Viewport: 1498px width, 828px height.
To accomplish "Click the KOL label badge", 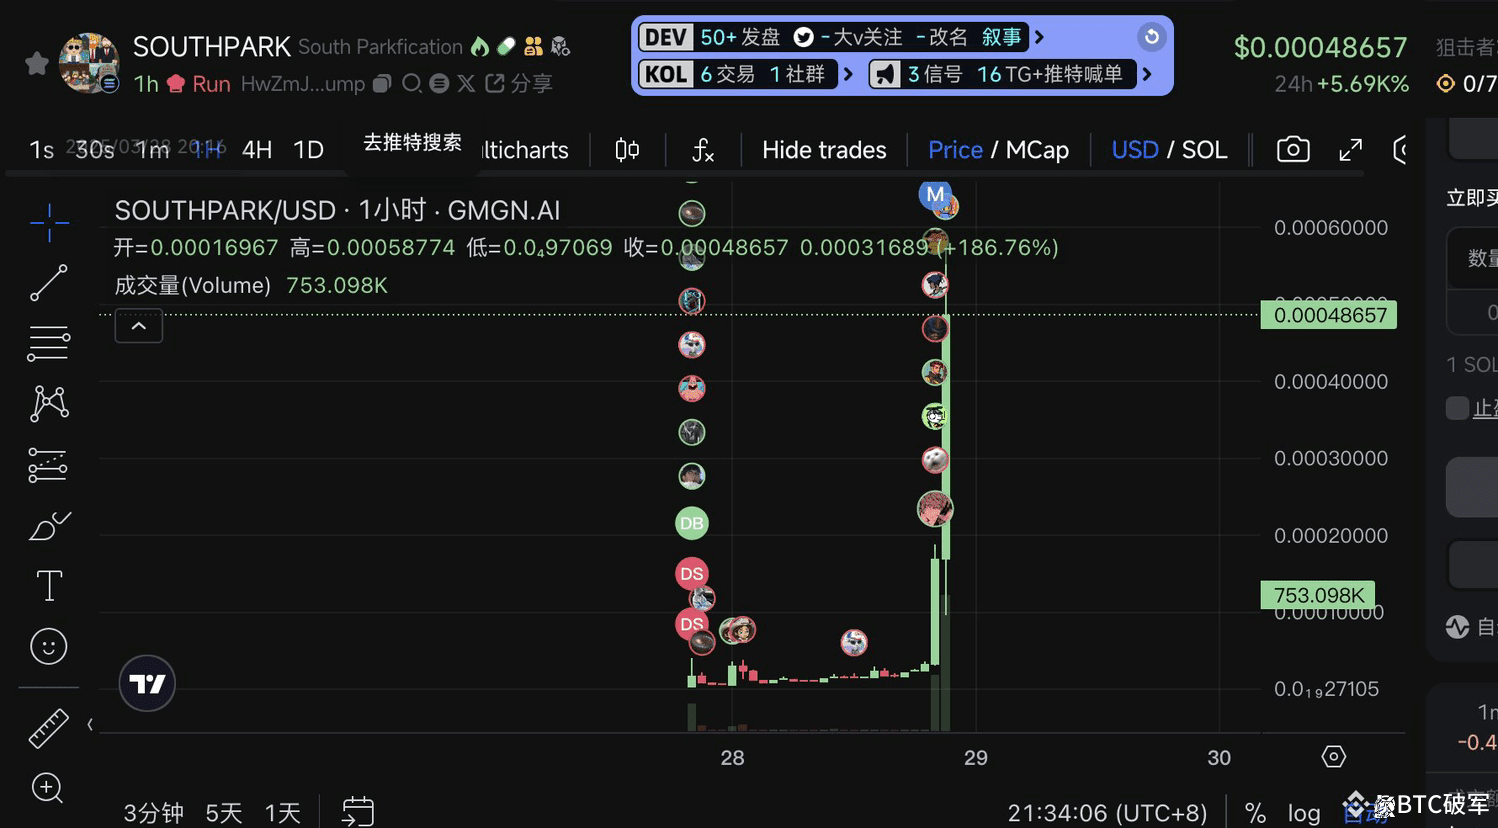I will 666,74.
